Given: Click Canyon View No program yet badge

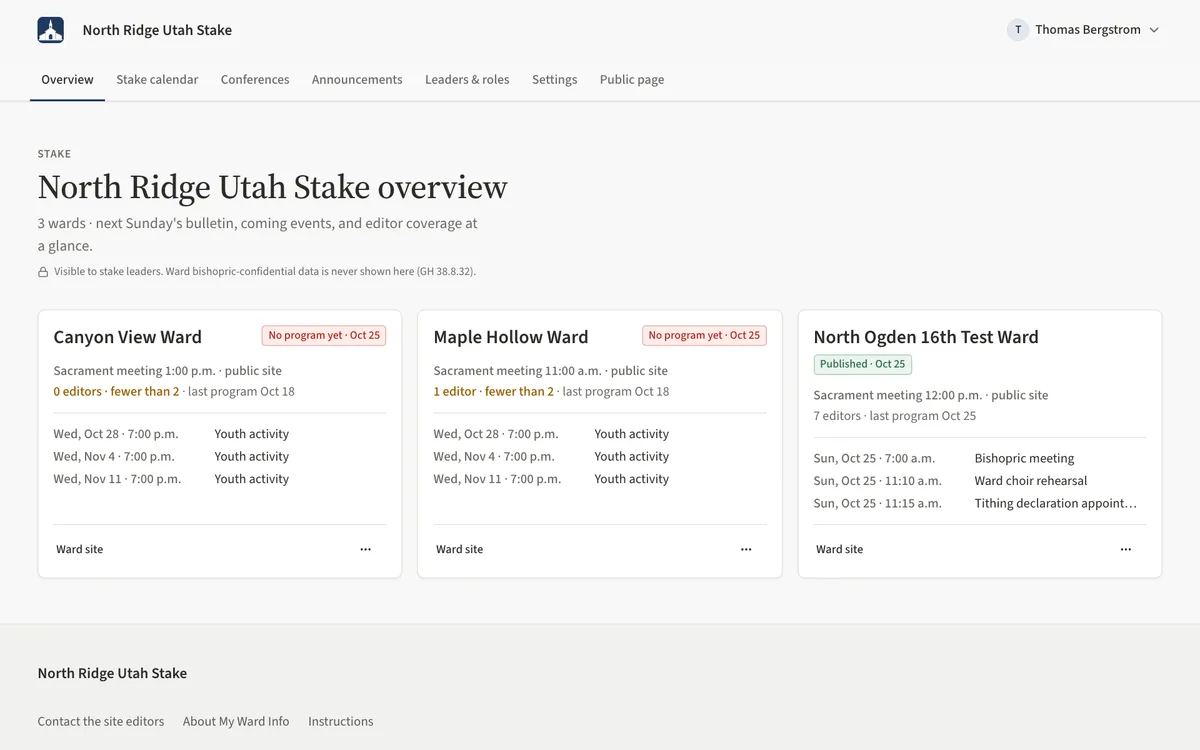Looking at the screenshot, I should [x=324, y=335].
